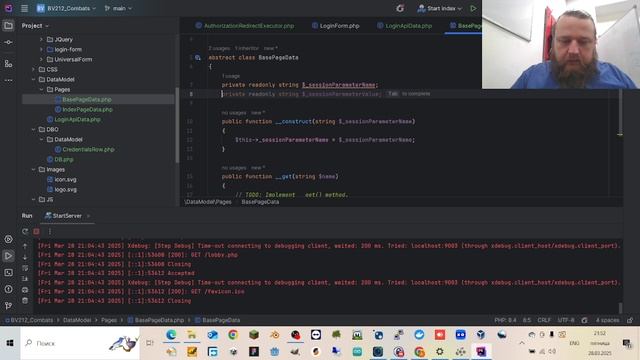Open Google Chrome from taskbar
Screen dimensions: 640x360
(233, 335)
